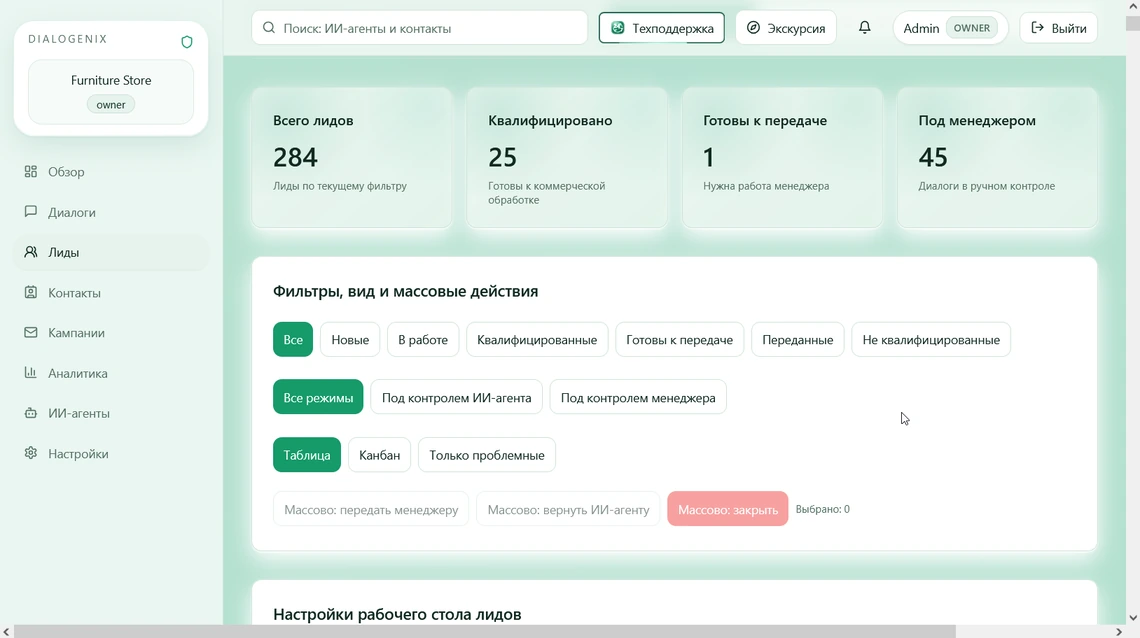This screenshot has height=638, width=1140.
Task: Click the Настройки gear icon
Action: 31,453
